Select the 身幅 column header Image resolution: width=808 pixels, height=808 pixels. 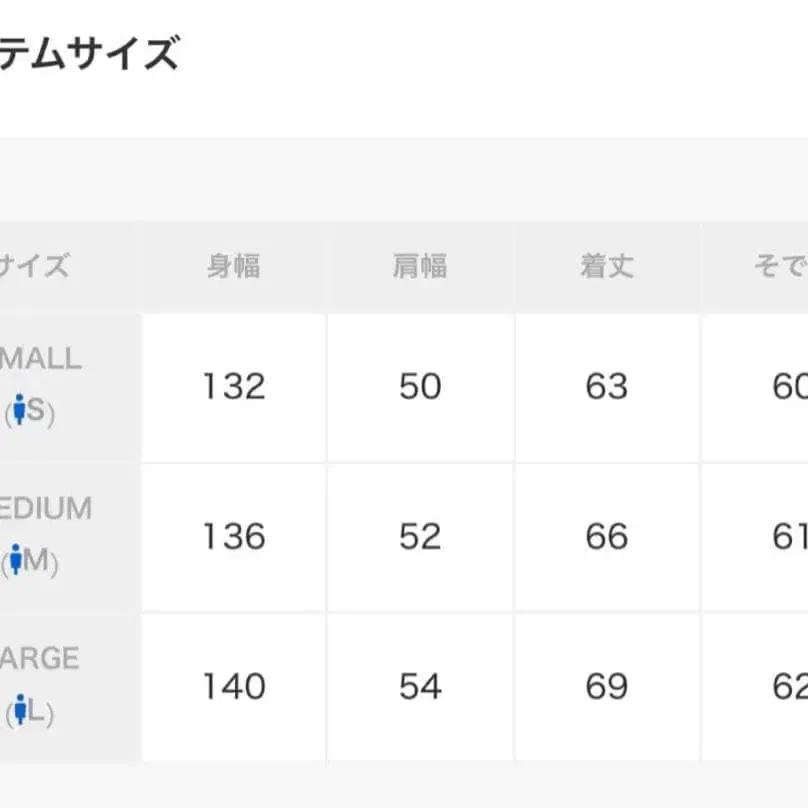pyautogui.click(x=234, y=267)
